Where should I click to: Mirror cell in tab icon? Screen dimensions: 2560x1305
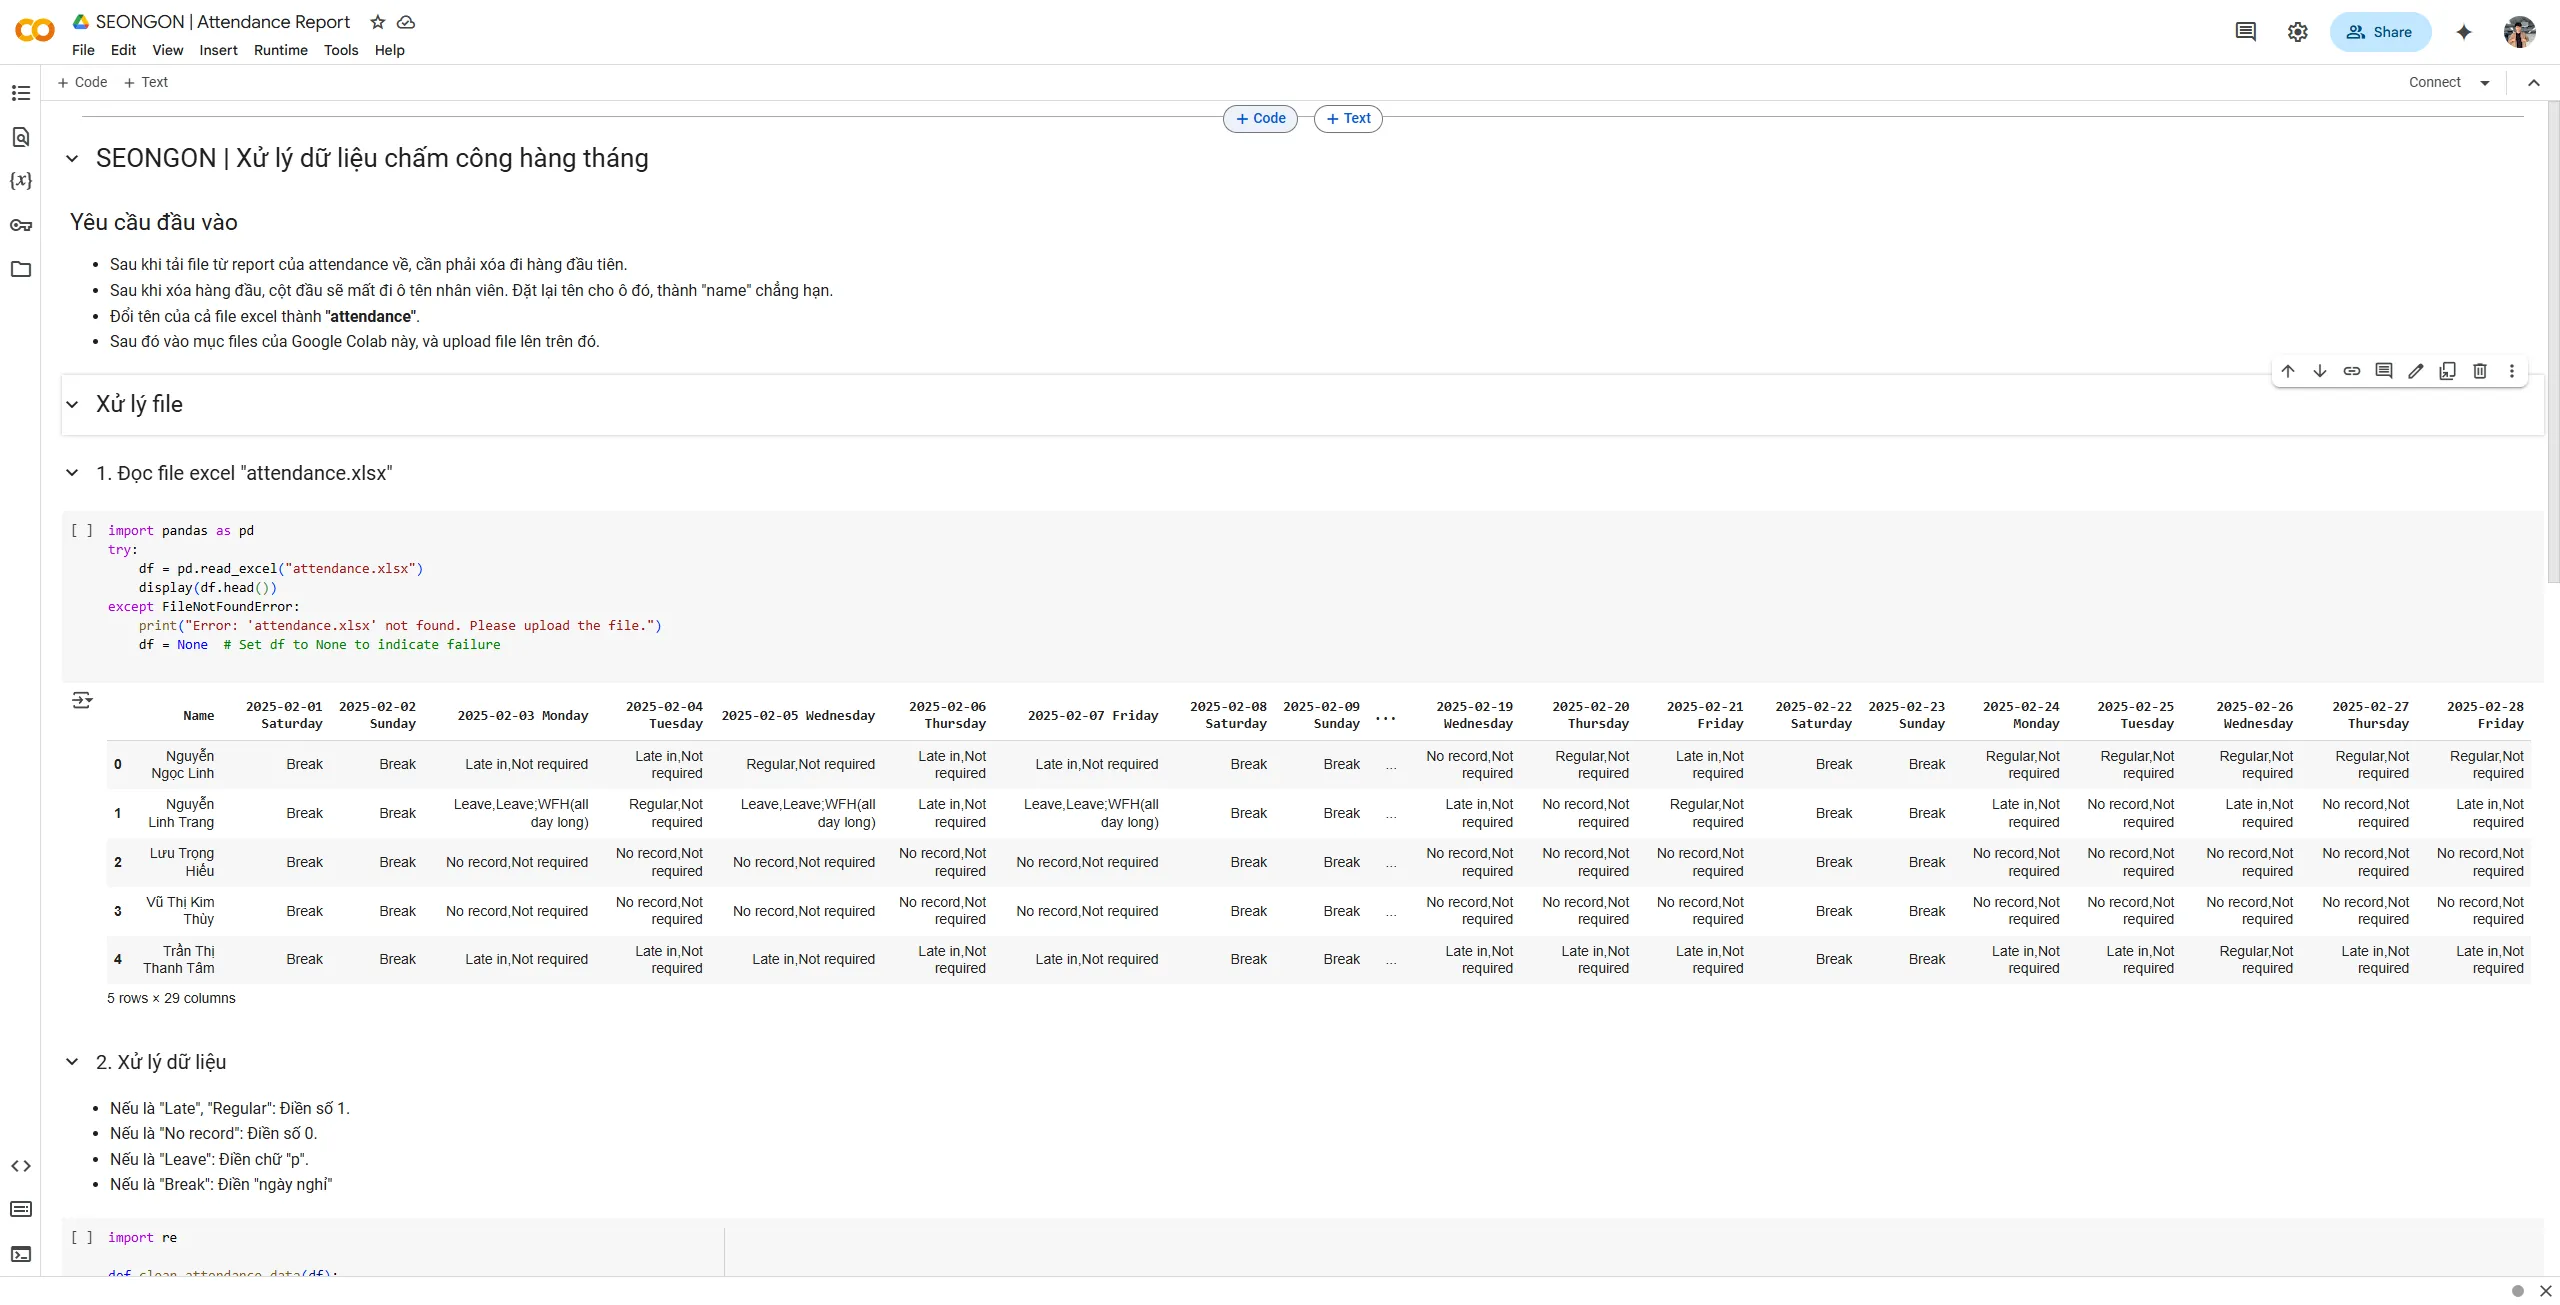click(x=2448, y=371)
